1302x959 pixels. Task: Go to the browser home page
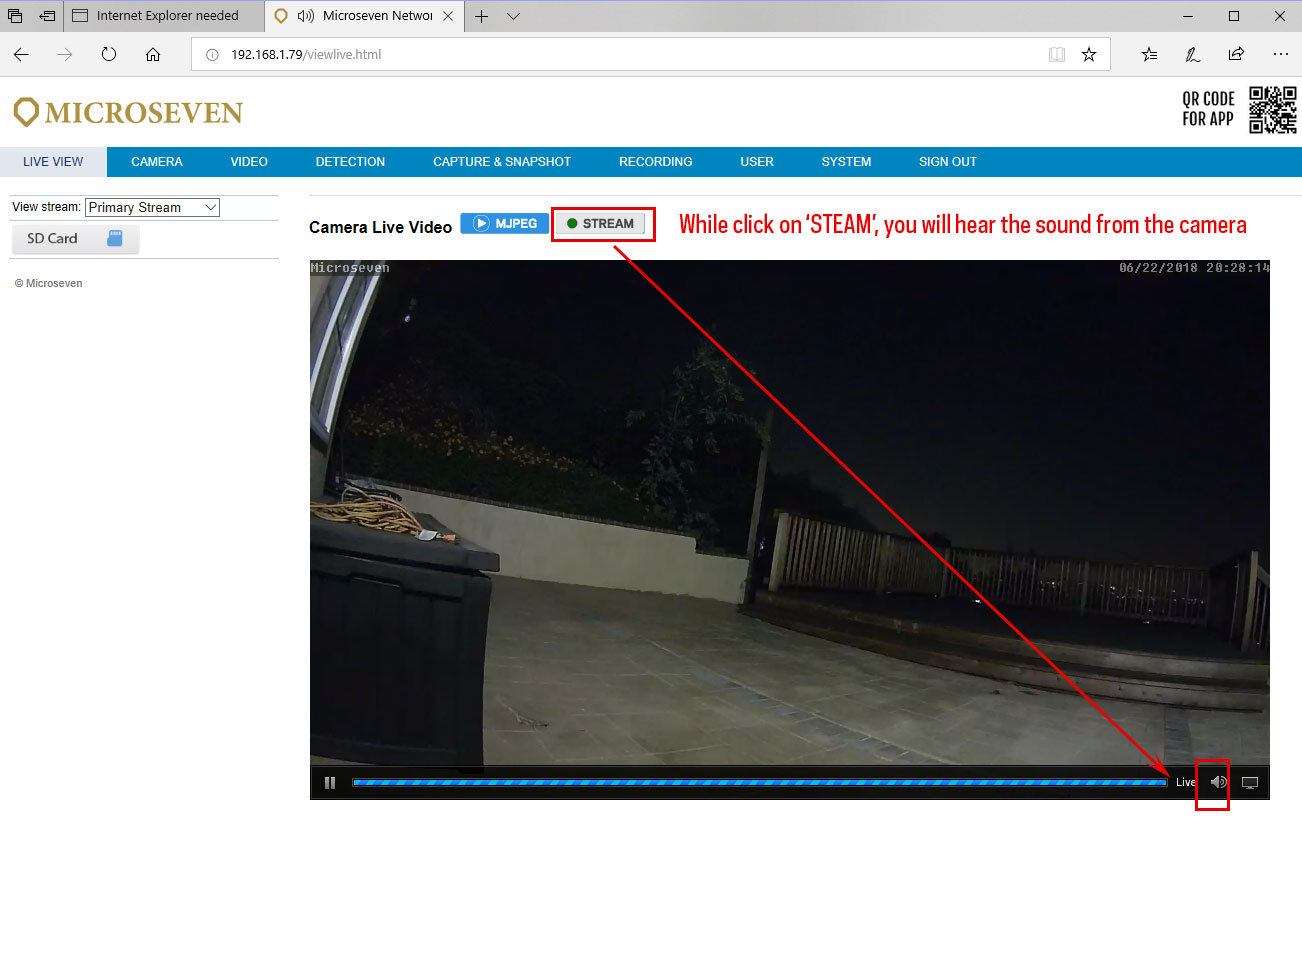point(153,54)
